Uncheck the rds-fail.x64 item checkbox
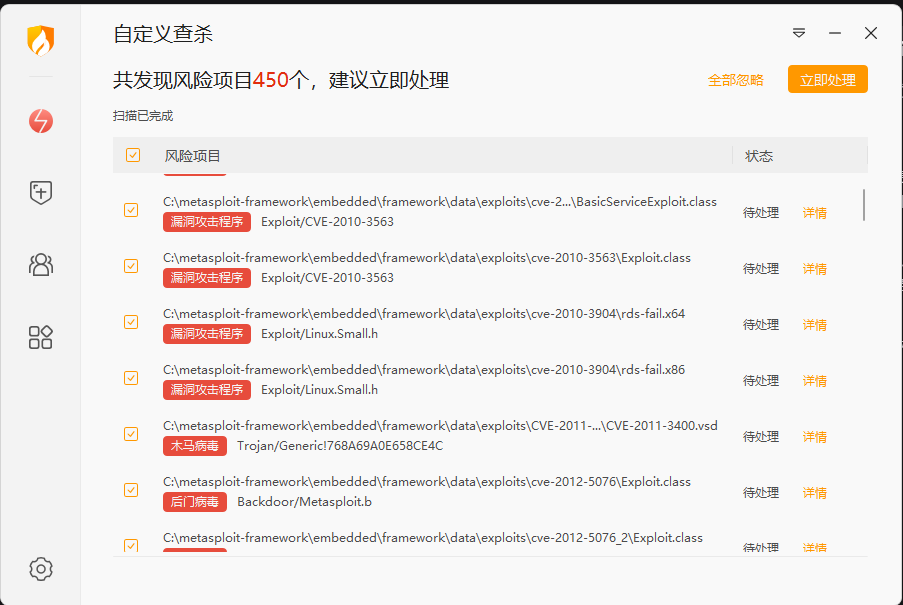903x605 pixels. [131, 322]
